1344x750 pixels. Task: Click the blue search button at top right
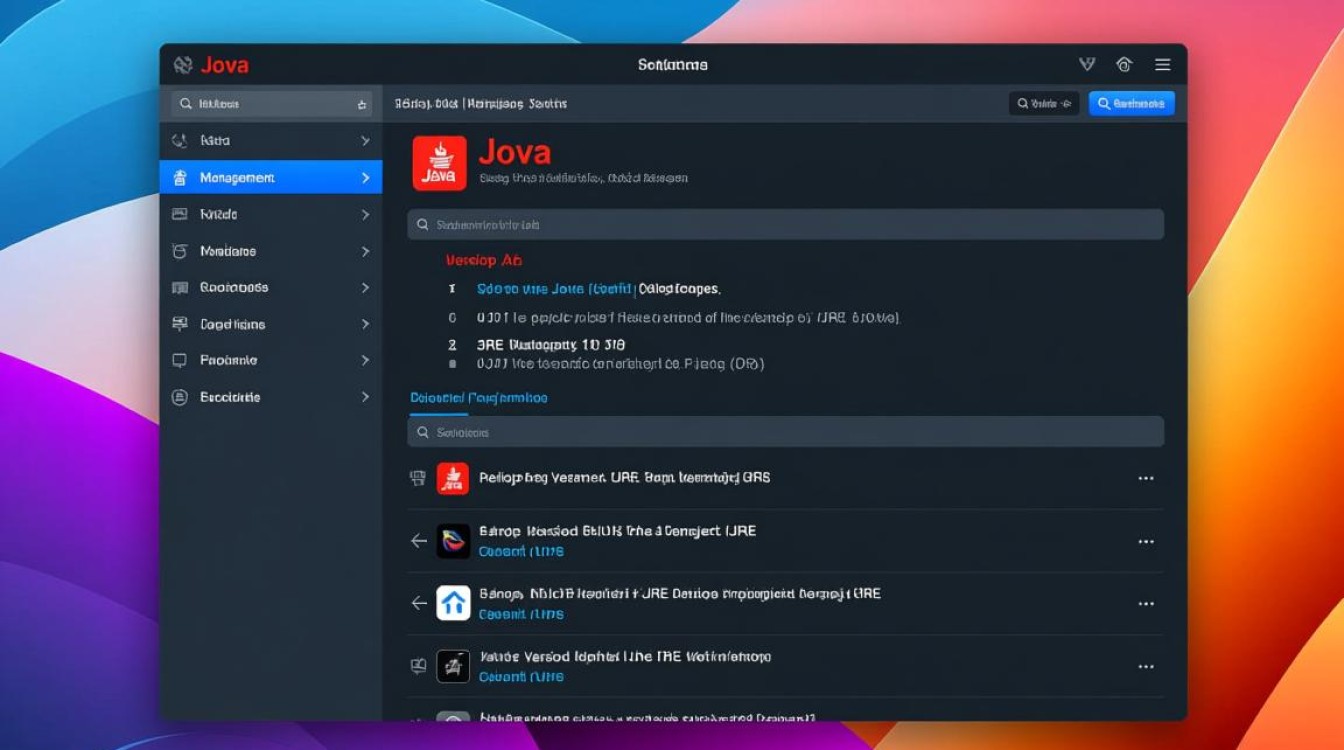(x=1131, y=103)
